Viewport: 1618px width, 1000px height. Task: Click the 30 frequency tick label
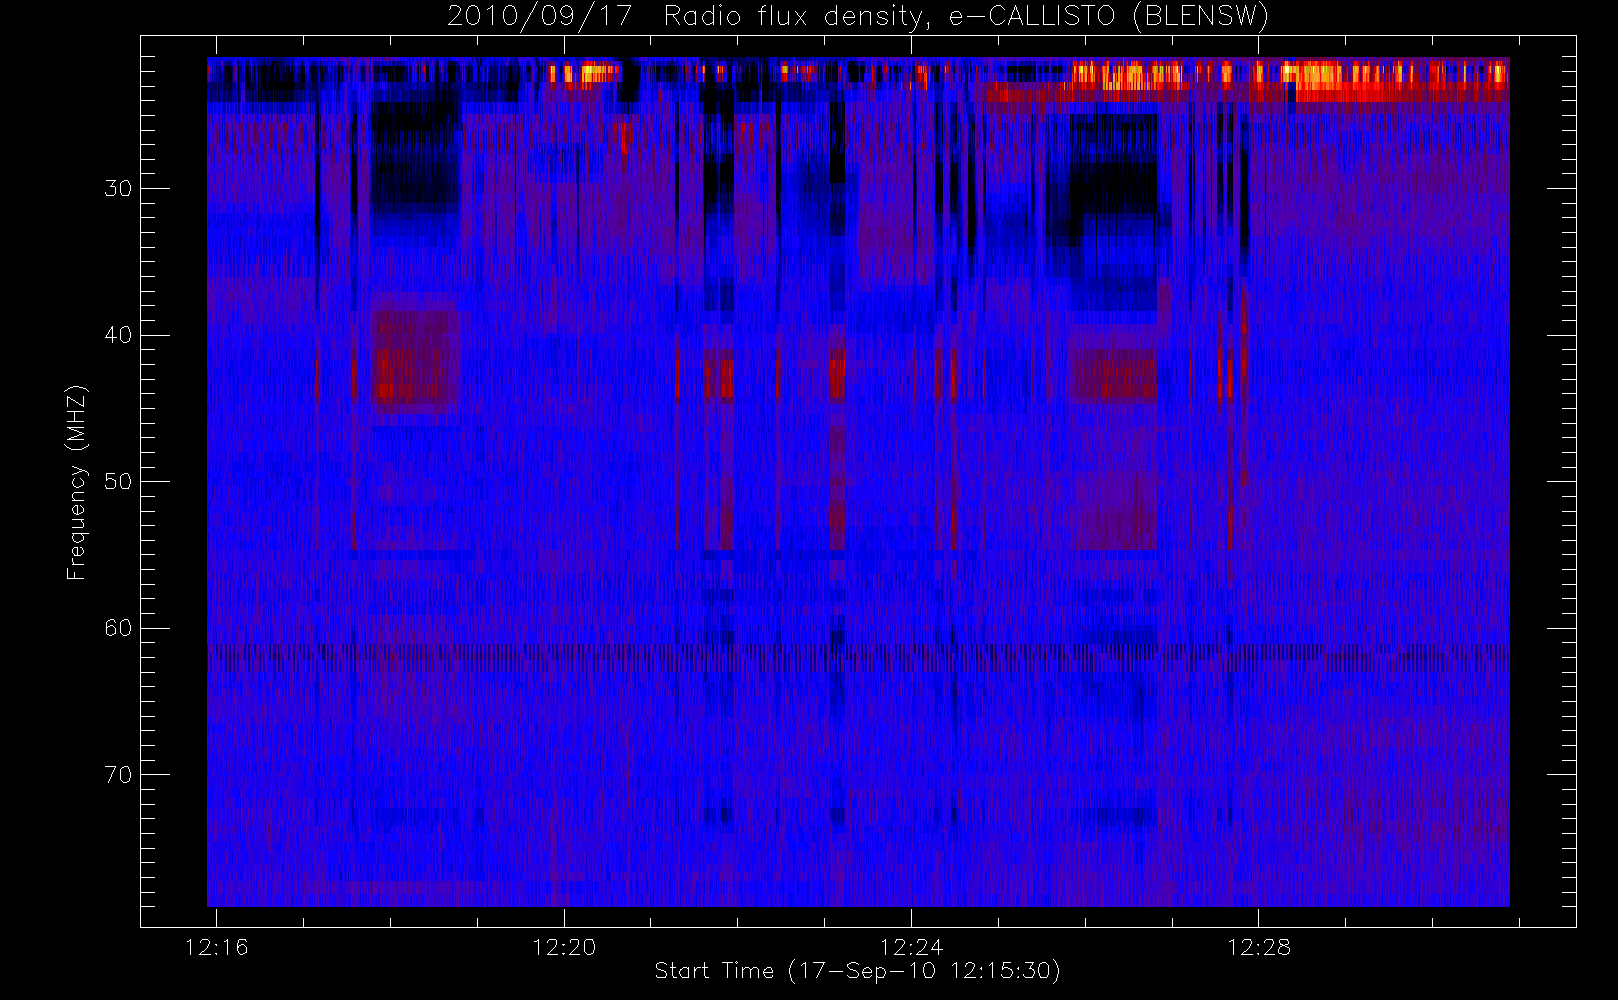pos(118,188)
